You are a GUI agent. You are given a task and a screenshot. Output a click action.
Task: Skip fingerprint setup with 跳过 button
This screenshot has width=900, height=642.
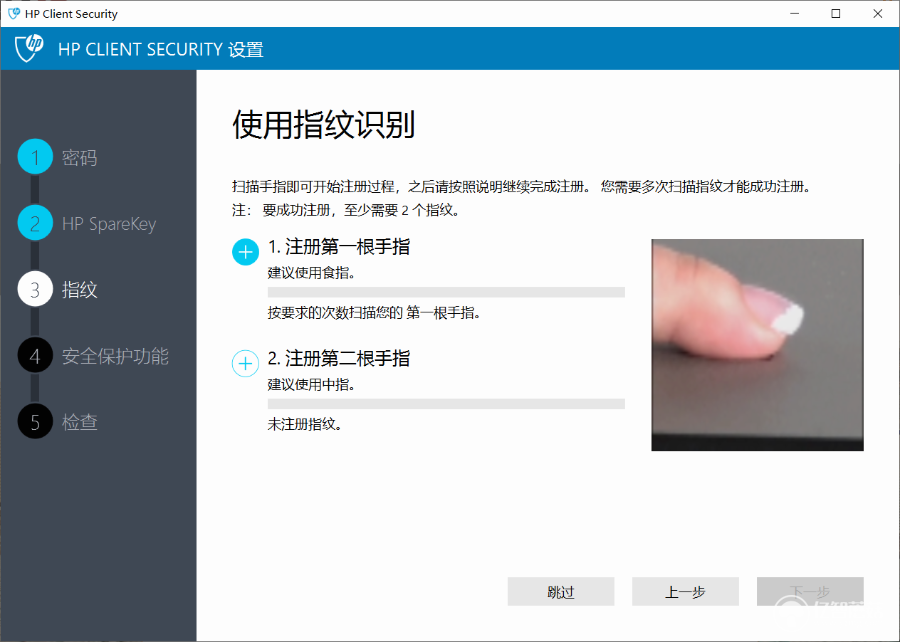click(x=561, y=592)
